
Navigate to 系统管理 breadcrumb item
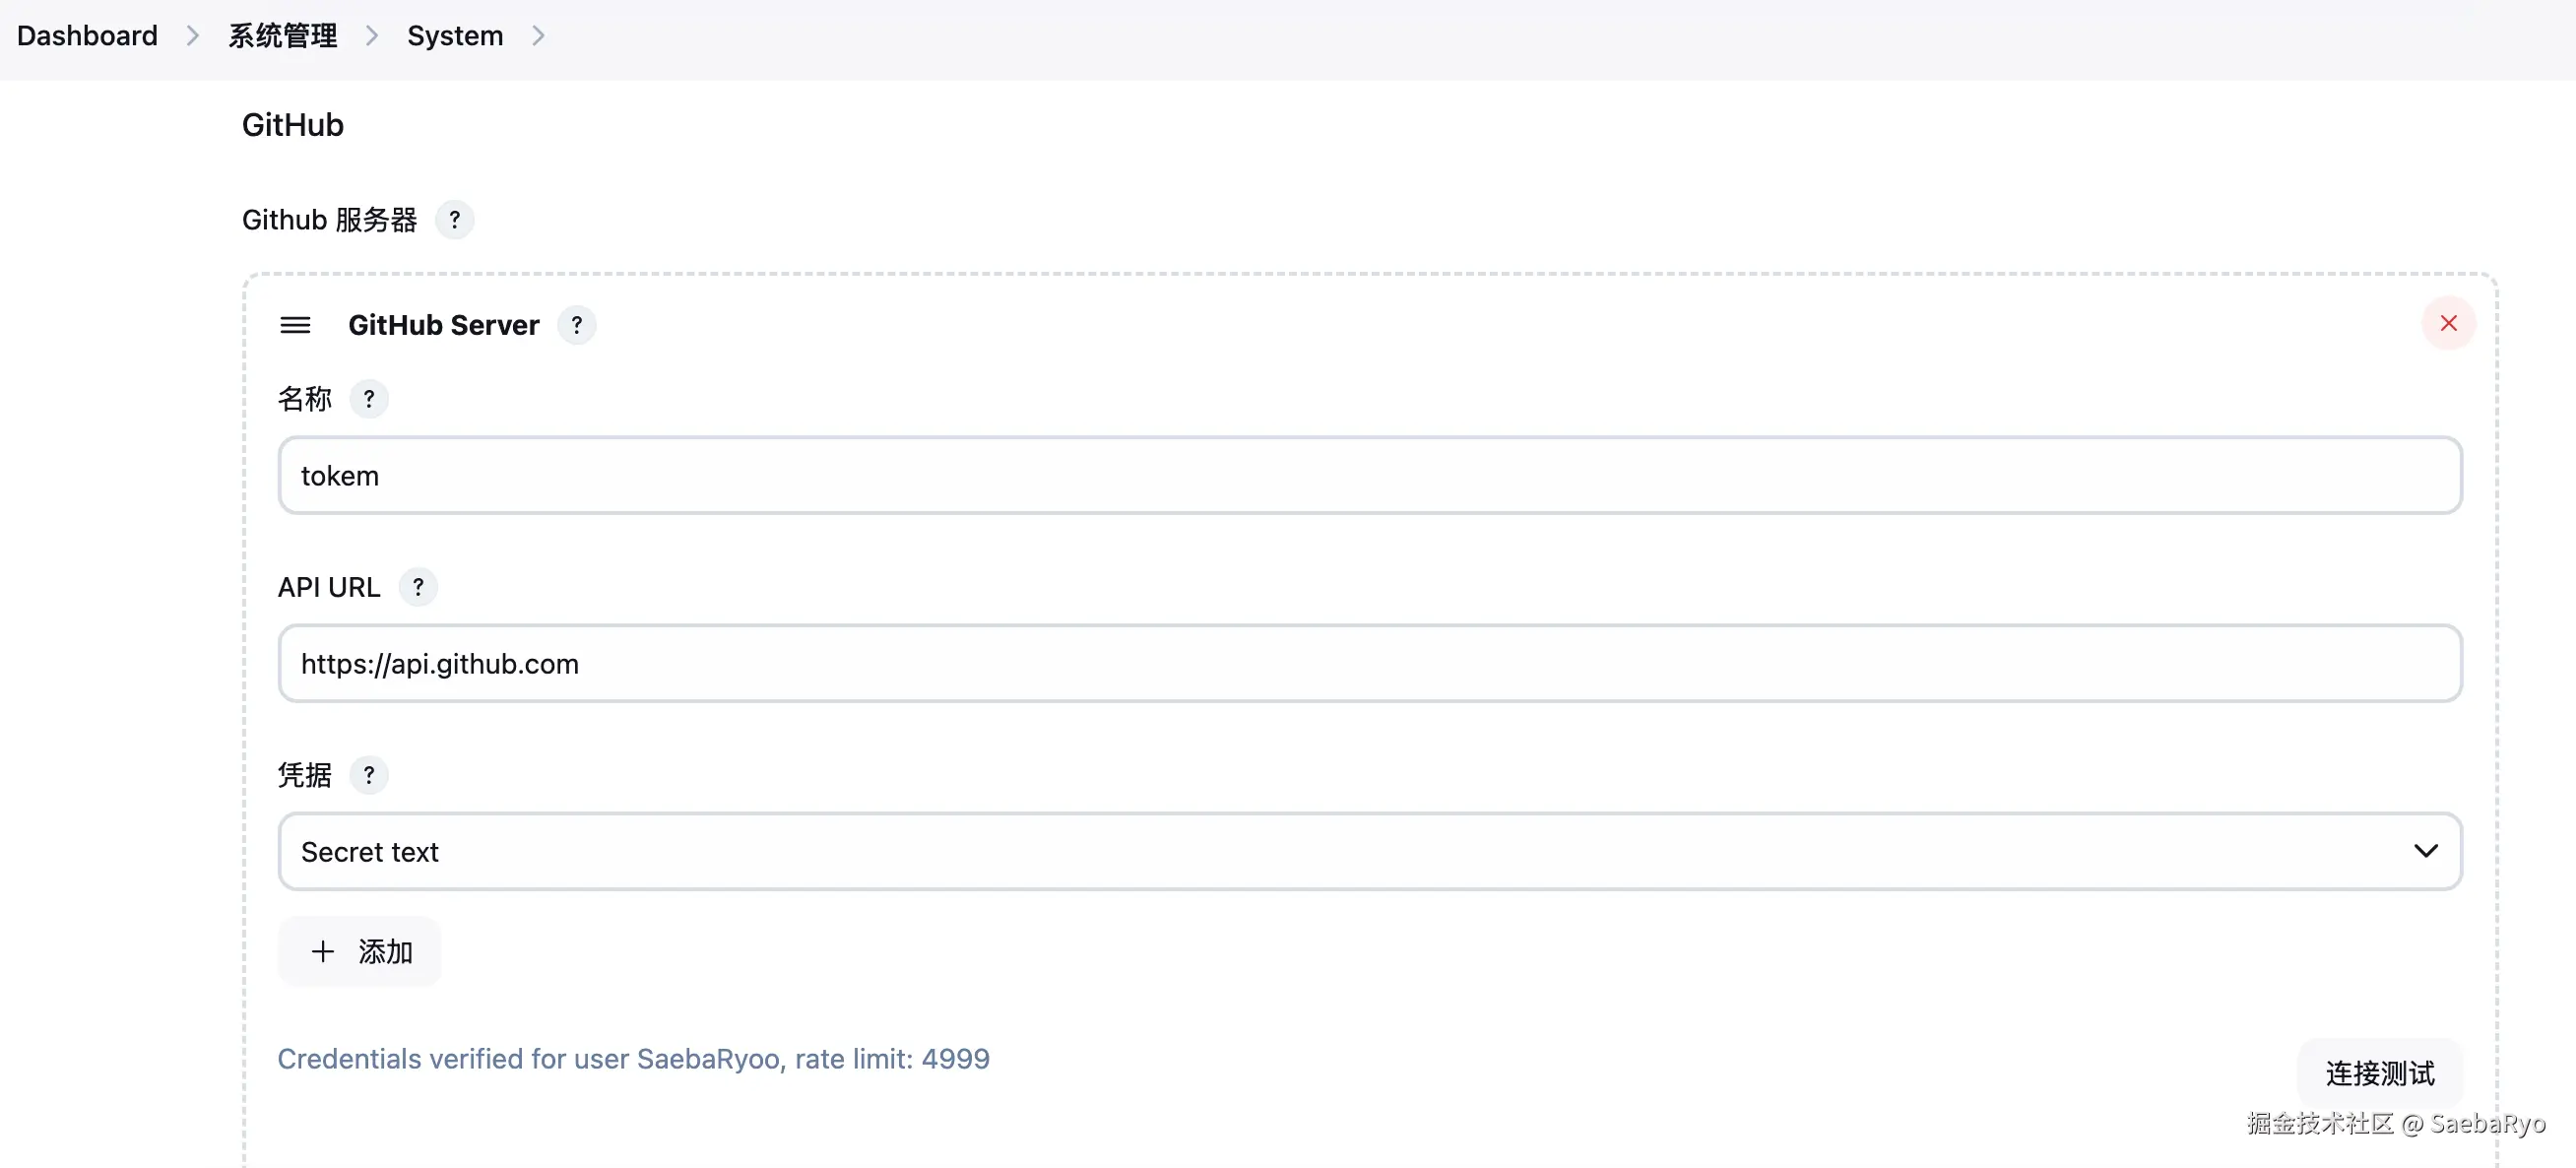coord(283,36)
